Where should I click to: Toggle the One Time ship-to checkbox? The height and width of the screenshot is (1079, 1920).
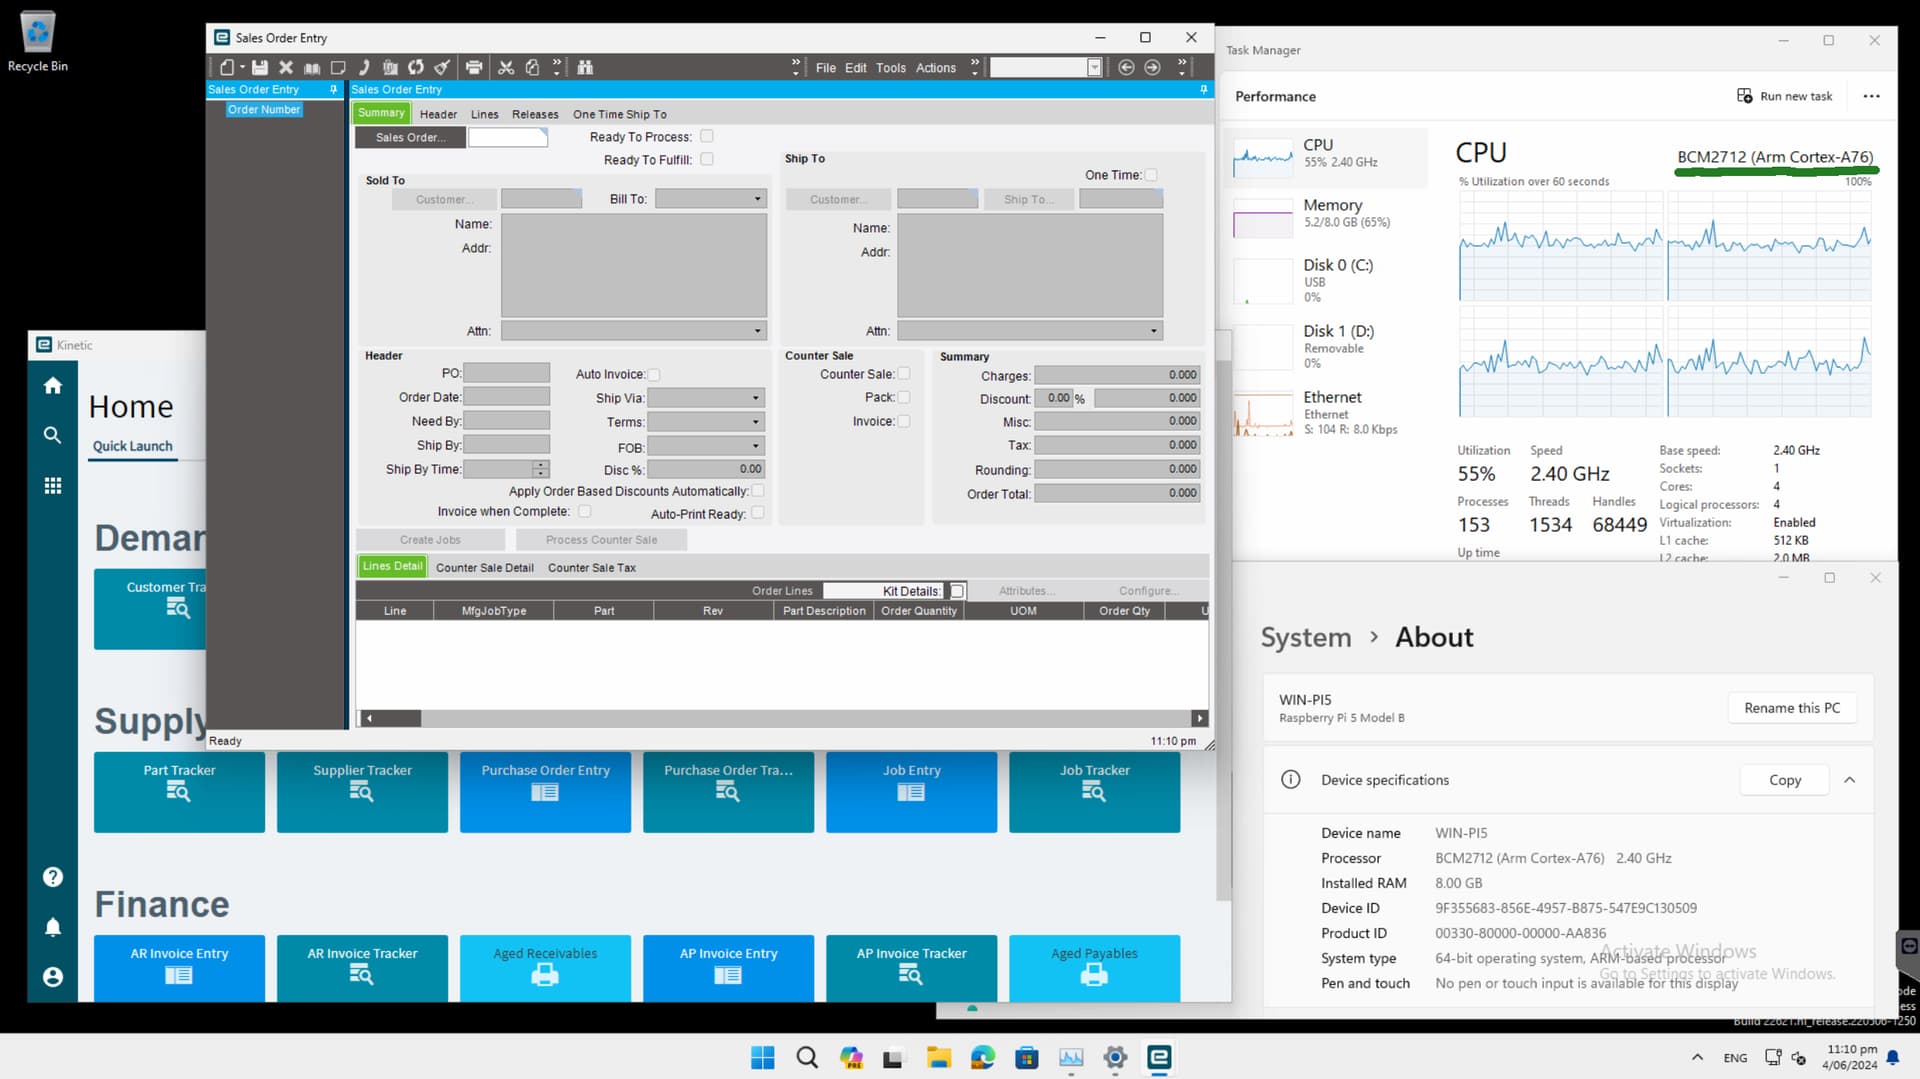click(x=1151, y=175)
